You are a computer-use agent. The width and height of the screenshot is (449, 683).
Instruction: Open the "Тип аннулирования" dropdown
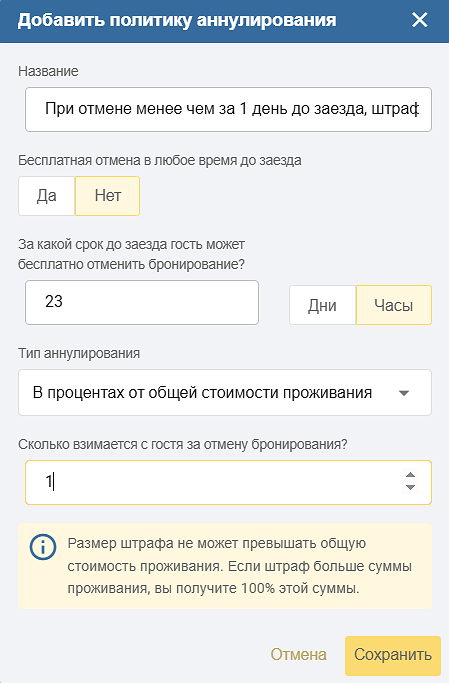pyautogui.click(x=225, y=392)
